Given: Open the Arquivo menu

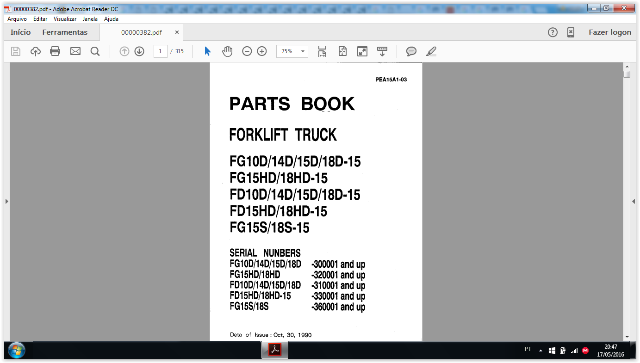Looking at the screenshot, I should 17,19.
